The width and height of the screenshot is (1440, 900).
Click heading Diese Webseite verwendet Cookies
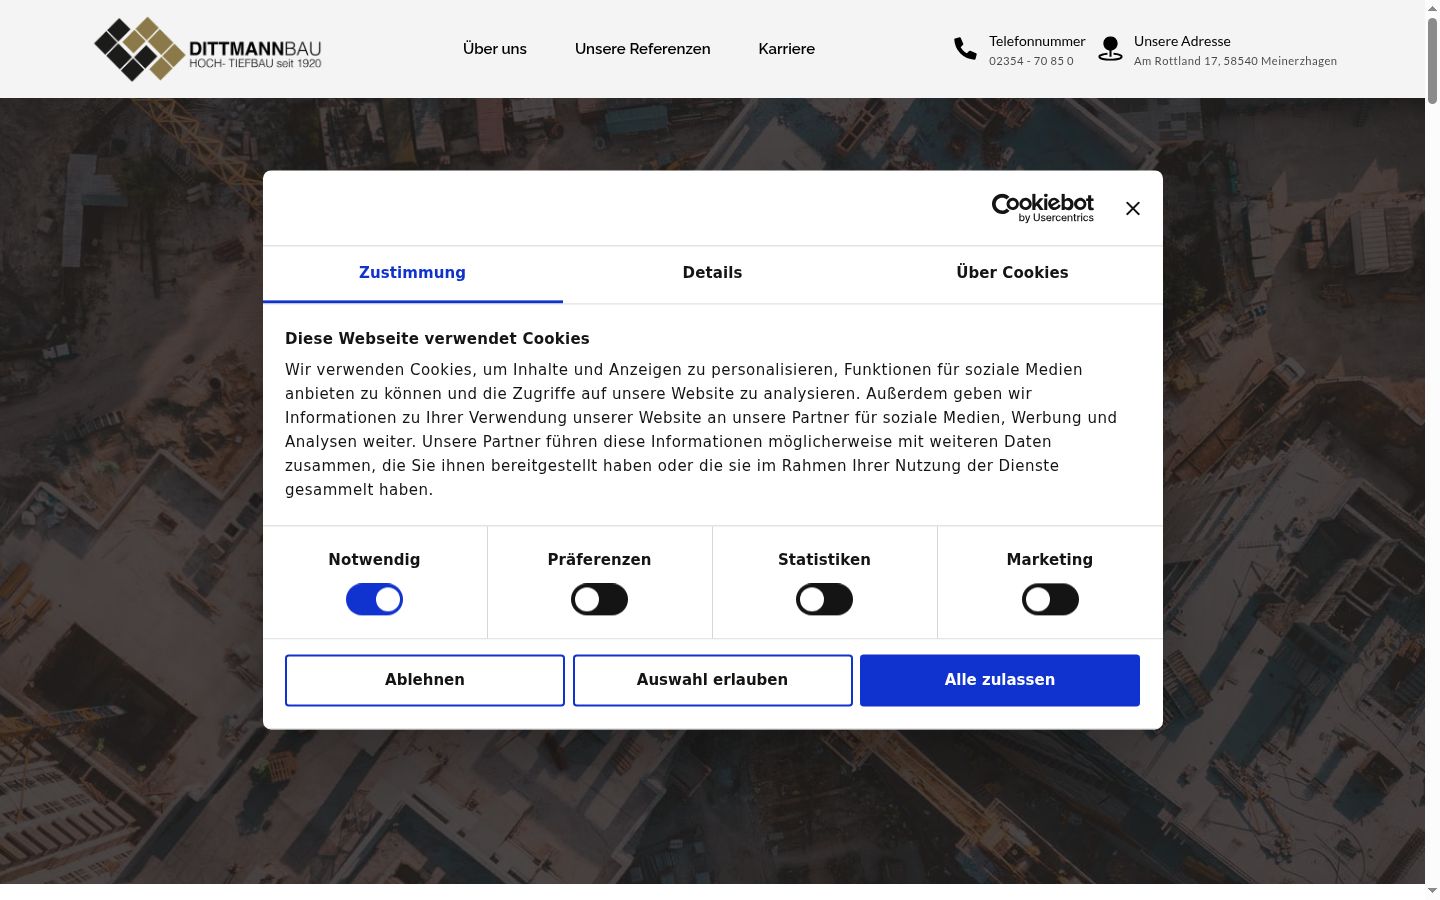[437, 339]
